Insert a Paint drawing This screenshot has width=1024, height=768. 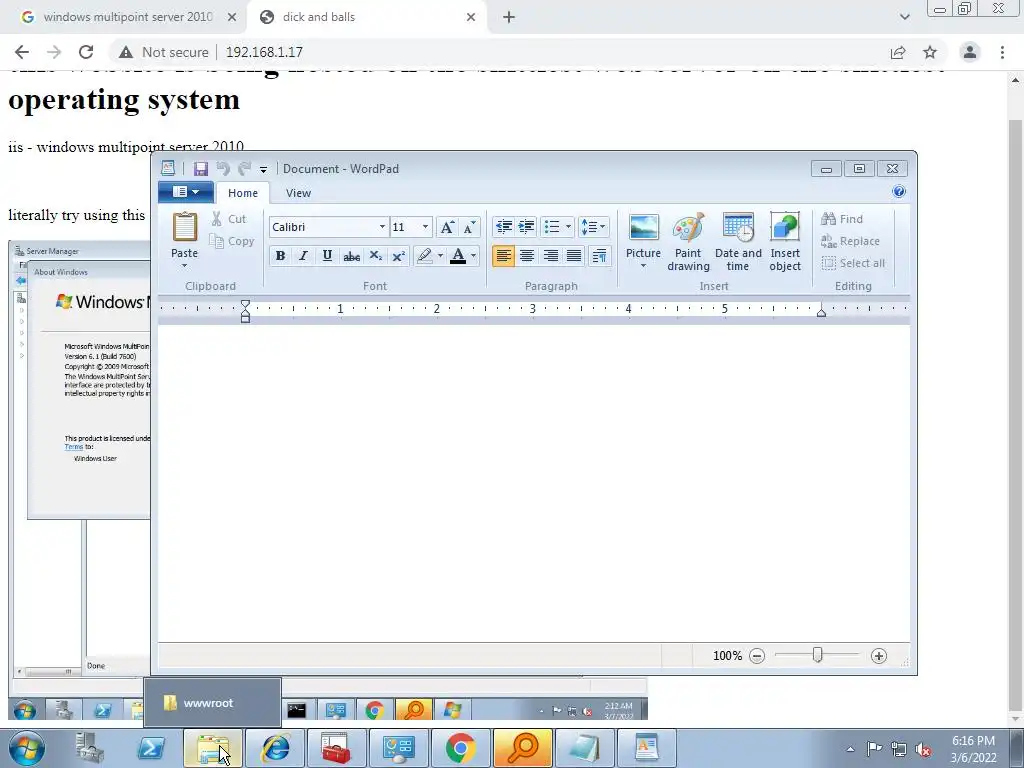point(688,242)
